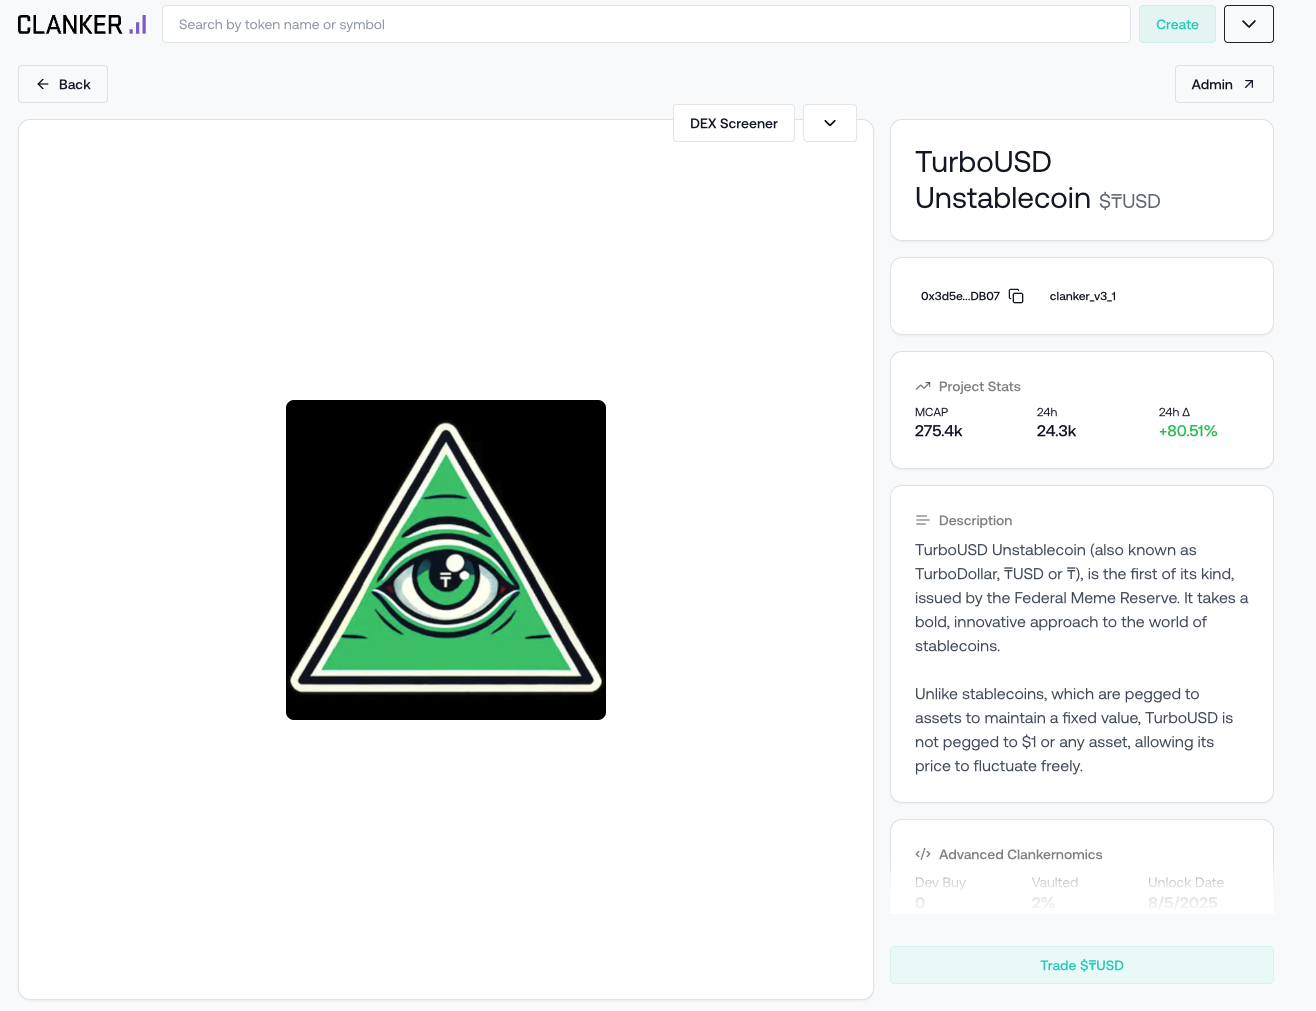Click the Trade $₸USD button
1316x1011 pixels.
point(1081,965)
